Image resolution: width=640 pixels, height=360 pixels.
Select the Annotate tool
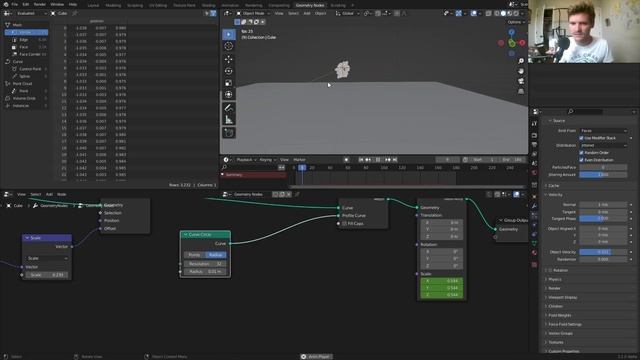(229, 108)
